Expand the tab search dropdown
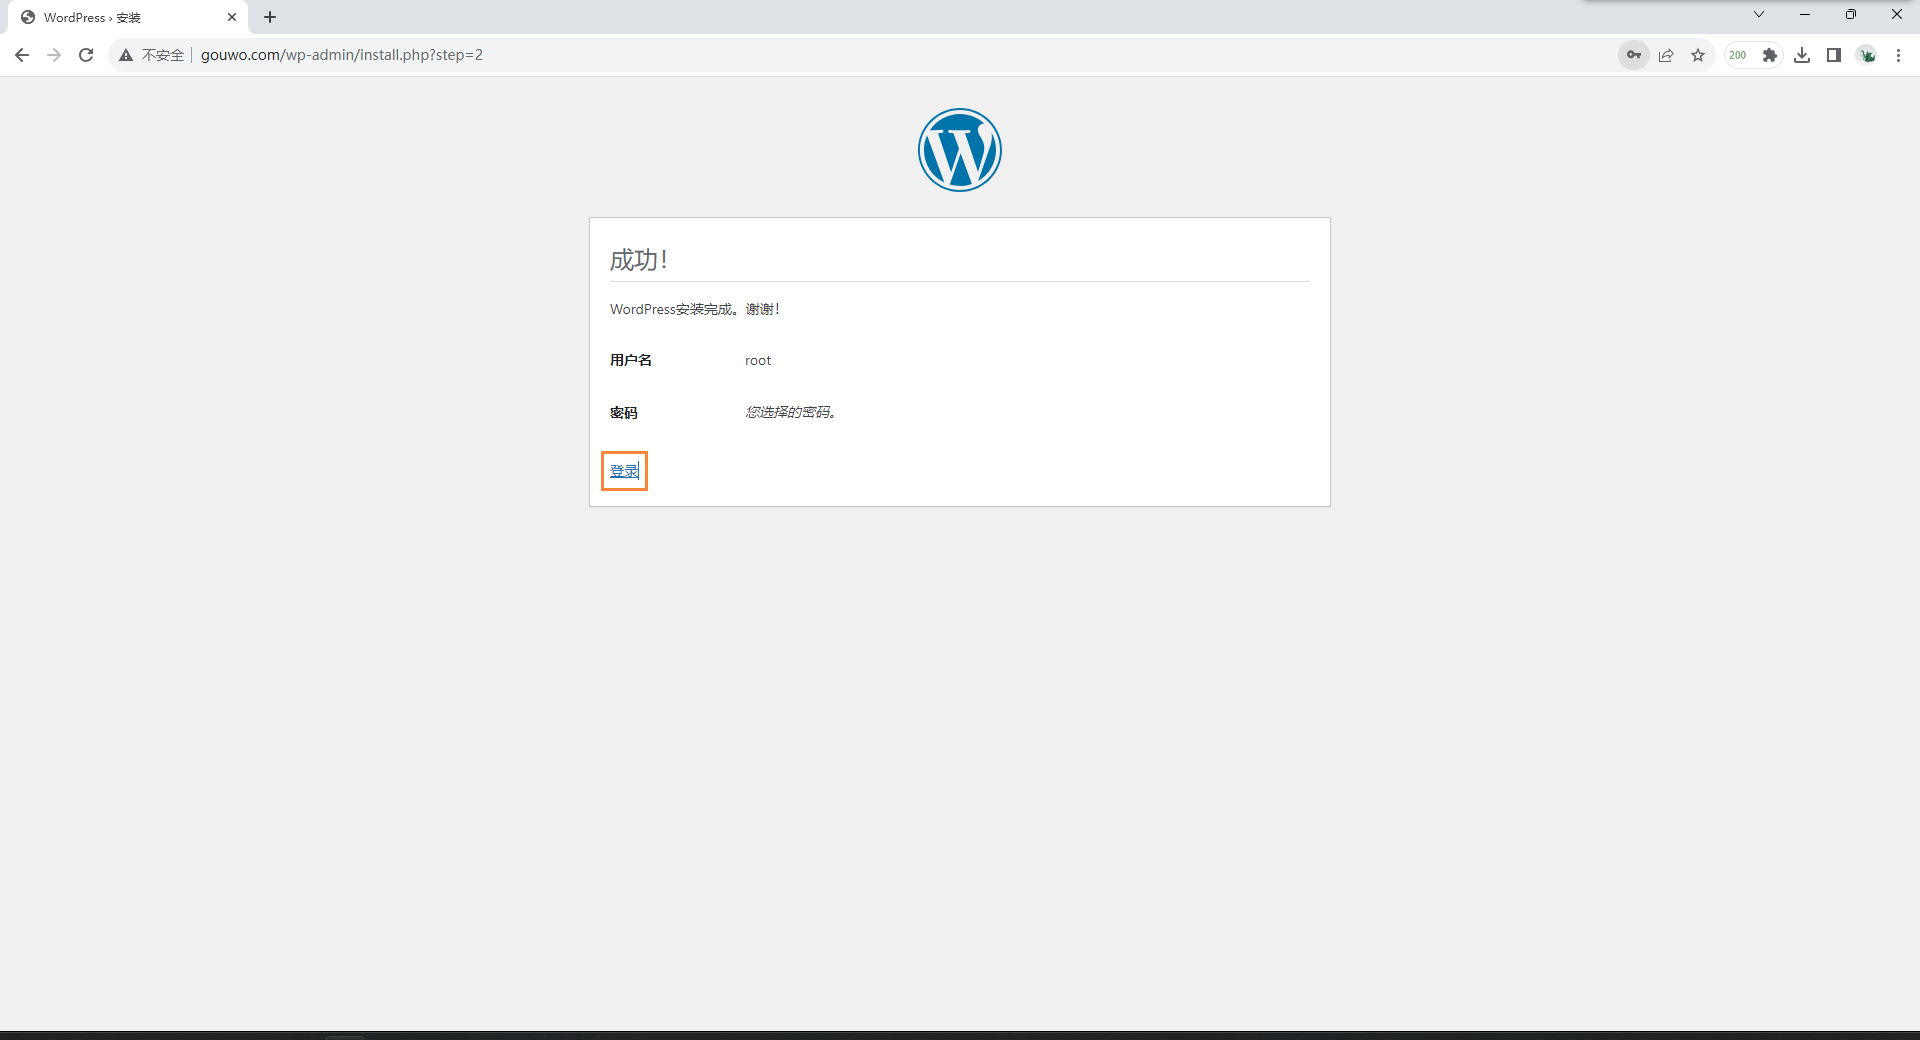This screenshot has width=1920, height=1040. coord(1759,14)
